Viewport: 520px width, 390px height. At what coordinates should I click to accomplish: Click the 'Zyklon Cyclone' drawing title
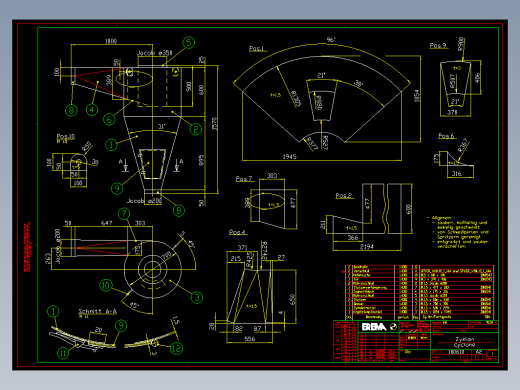point(464,342)
